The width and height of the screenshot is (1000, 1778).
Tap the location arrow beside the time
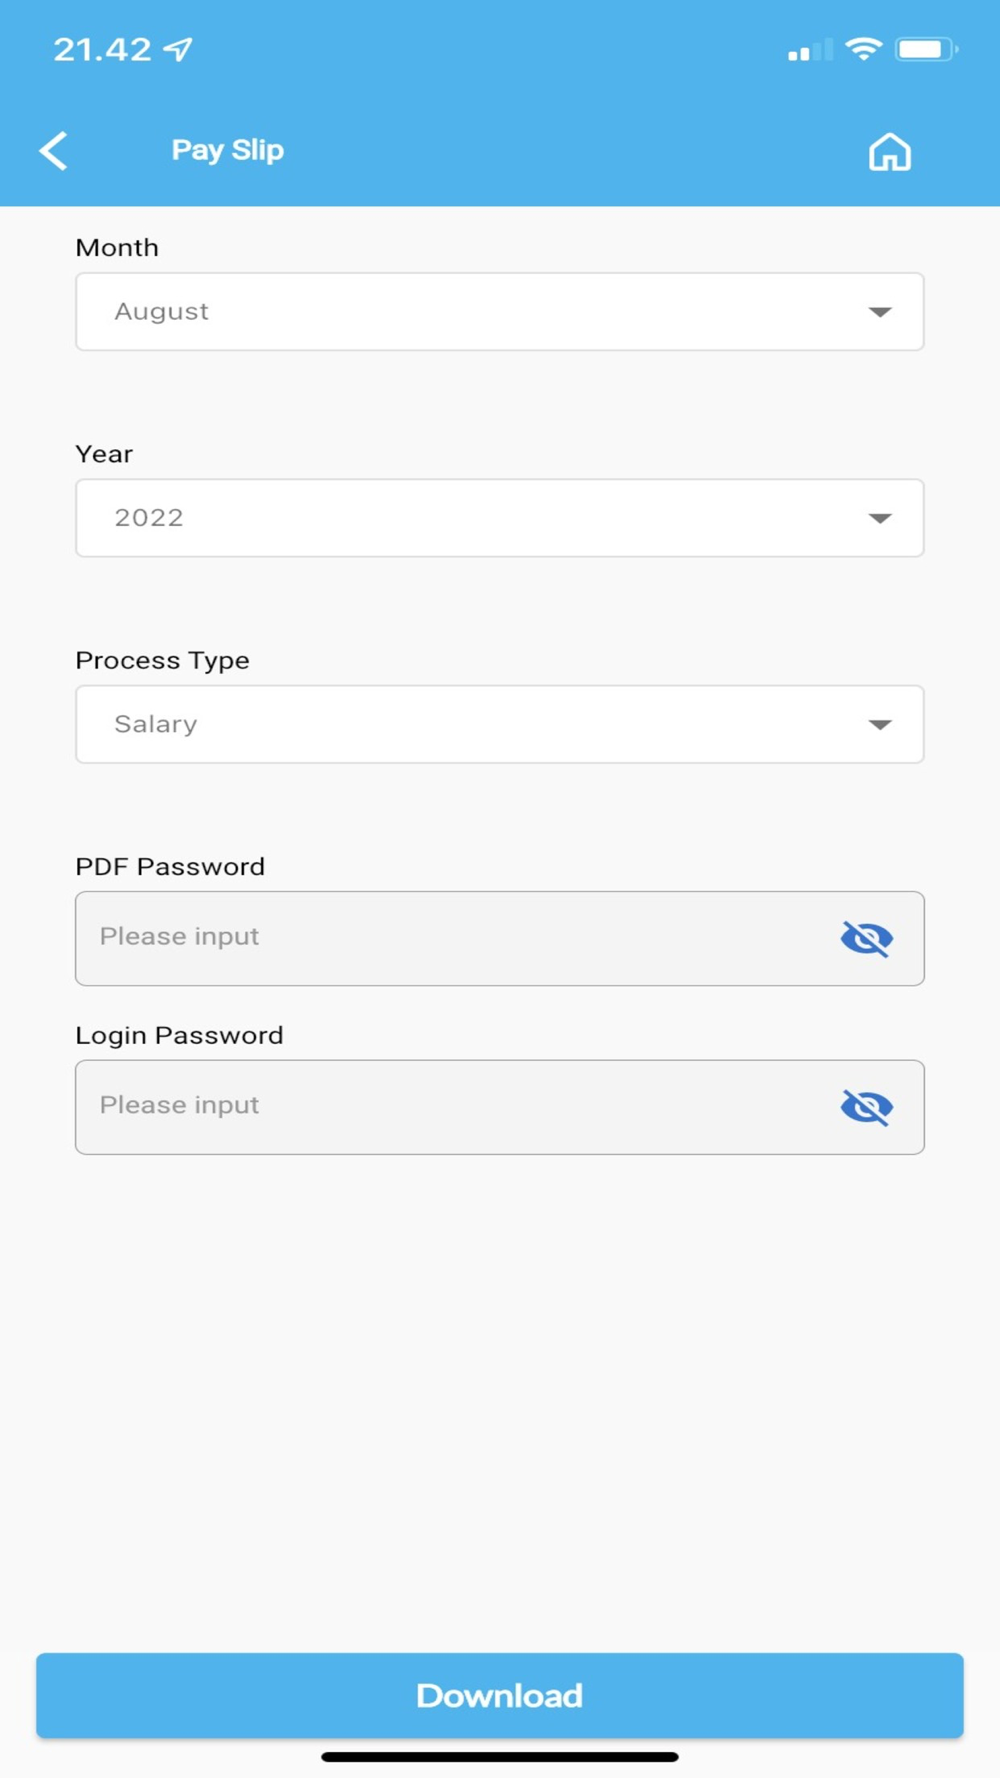(x=178, y=49)
